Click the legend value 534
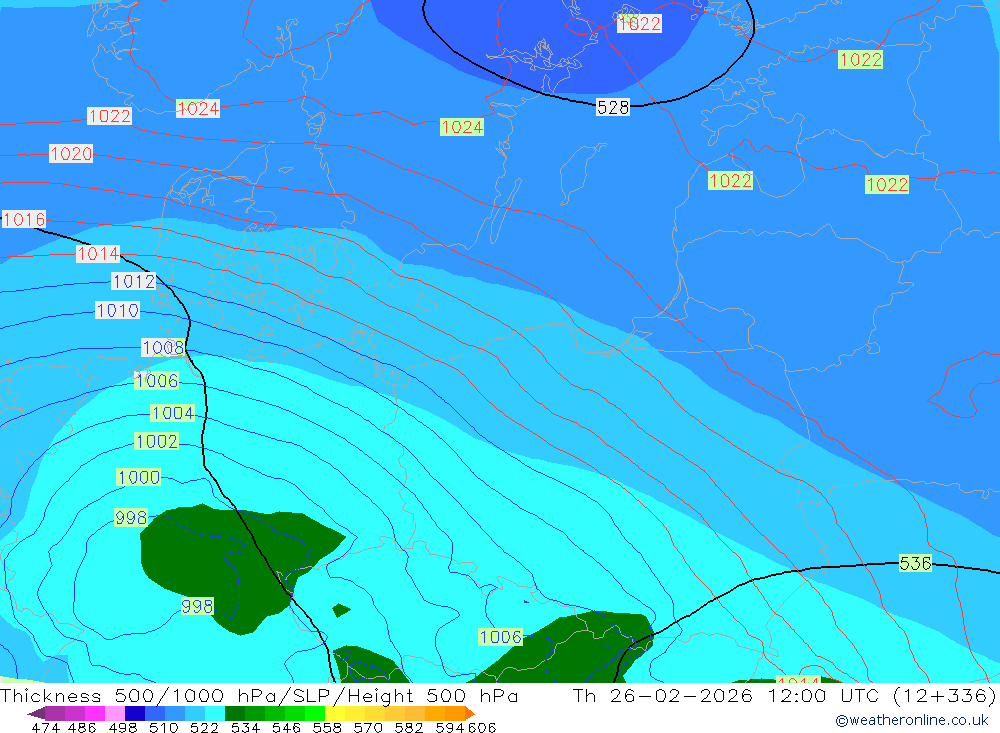Viewport: 1000px width, 733px height. pyautogui.click(x=246, y=727)
